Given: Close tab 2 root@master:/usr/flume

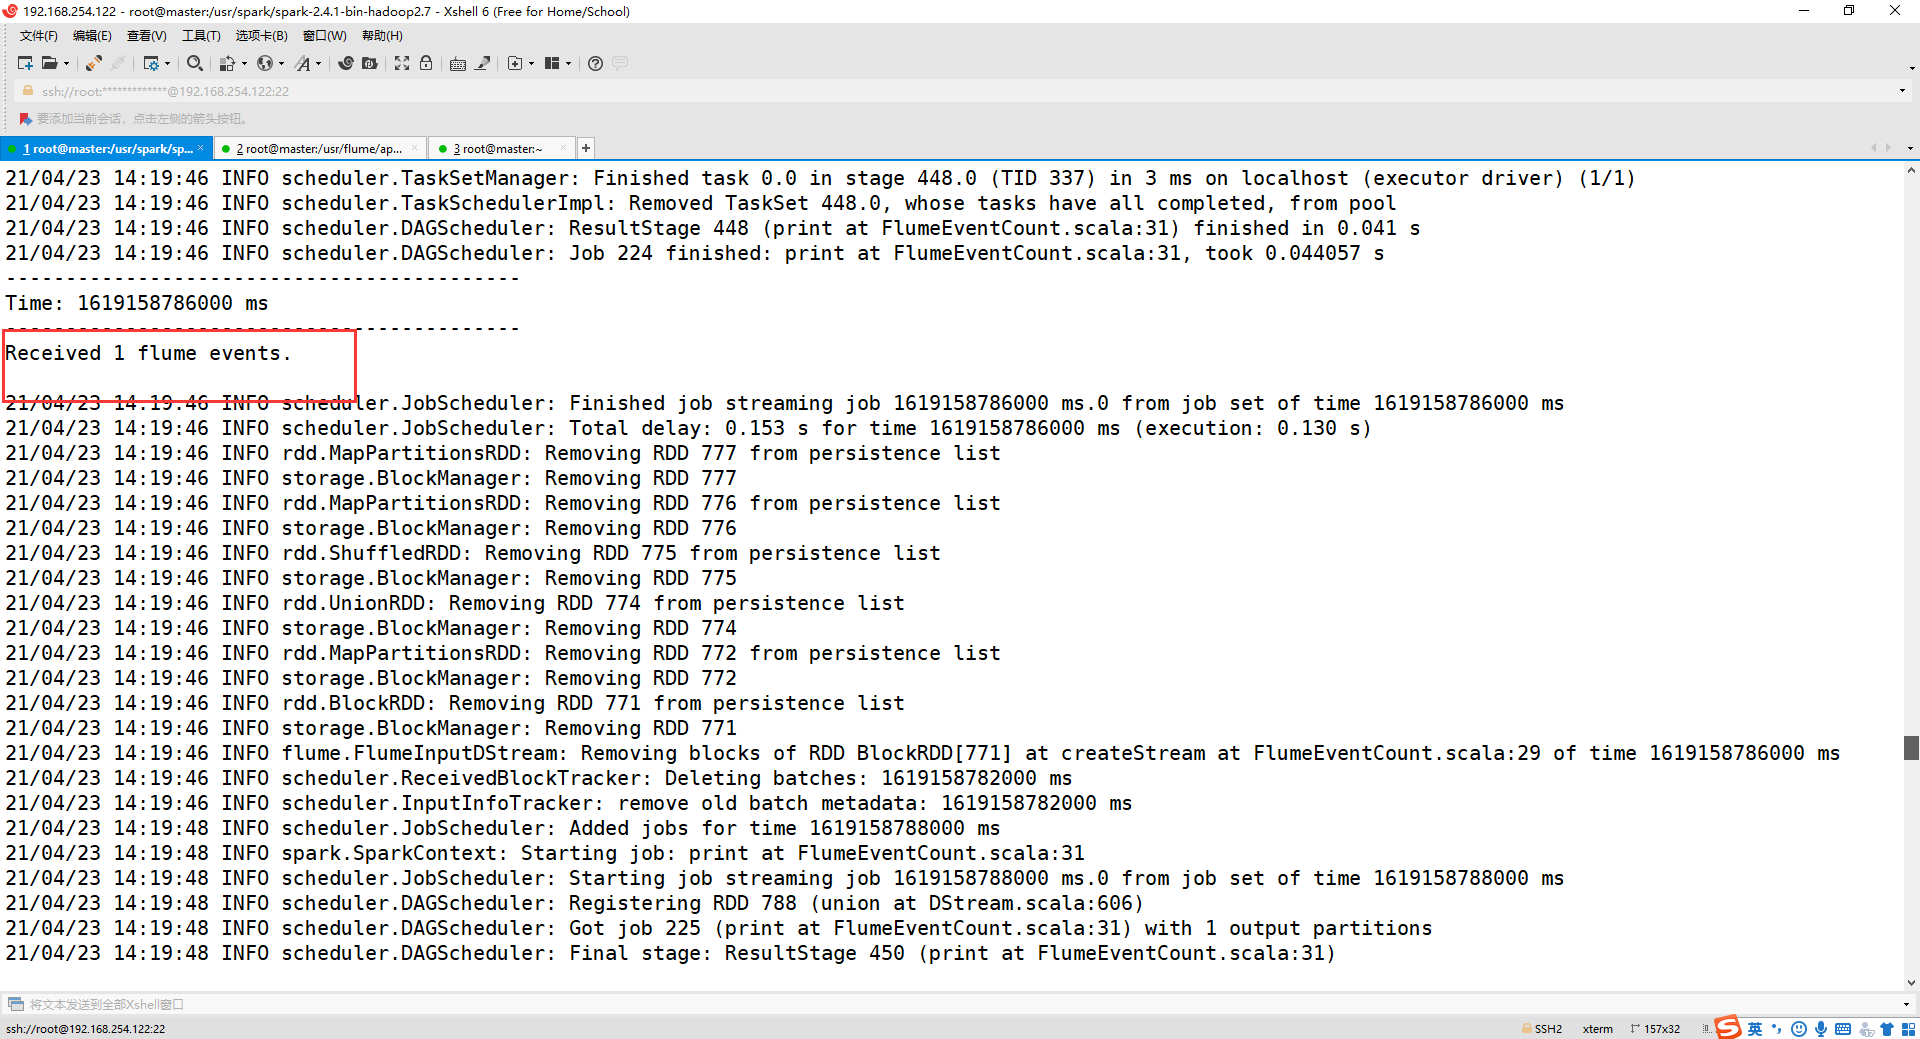Looking at the screenshot, I should [x=415, y=148].
